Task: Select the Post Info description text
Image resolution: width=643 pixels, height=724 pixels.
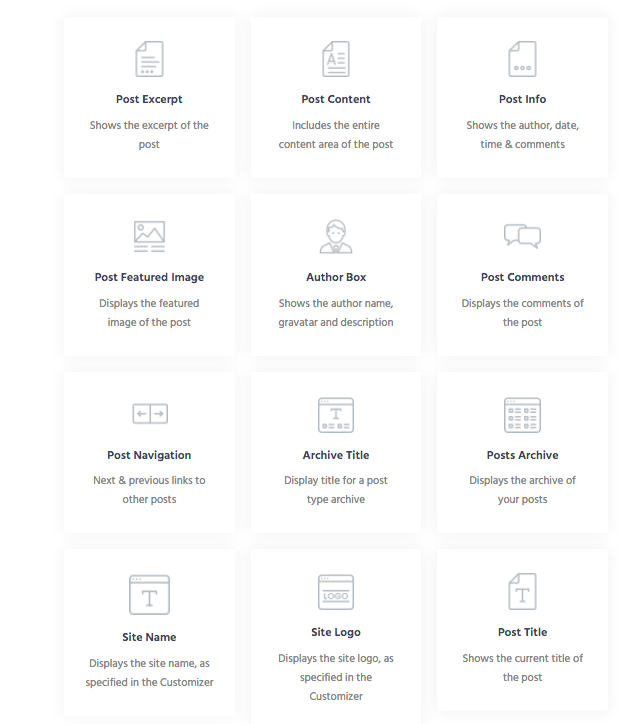Action: pyautogui.click(x=522, y=135)
